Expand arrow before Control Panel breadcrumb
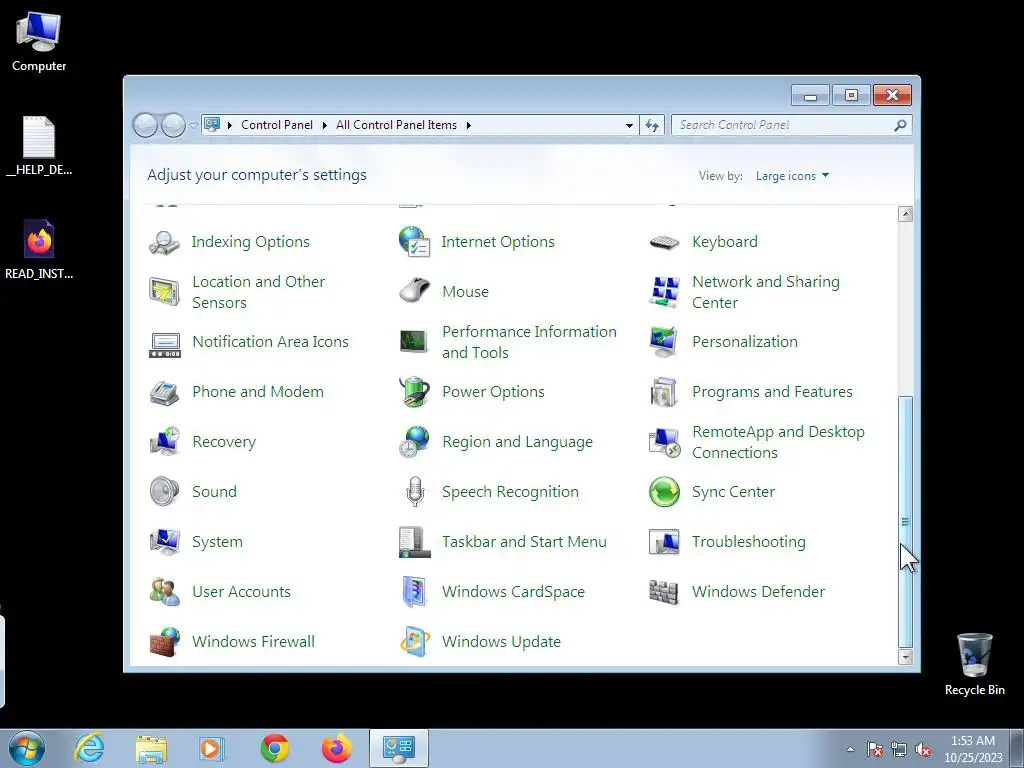 point(230,125)
